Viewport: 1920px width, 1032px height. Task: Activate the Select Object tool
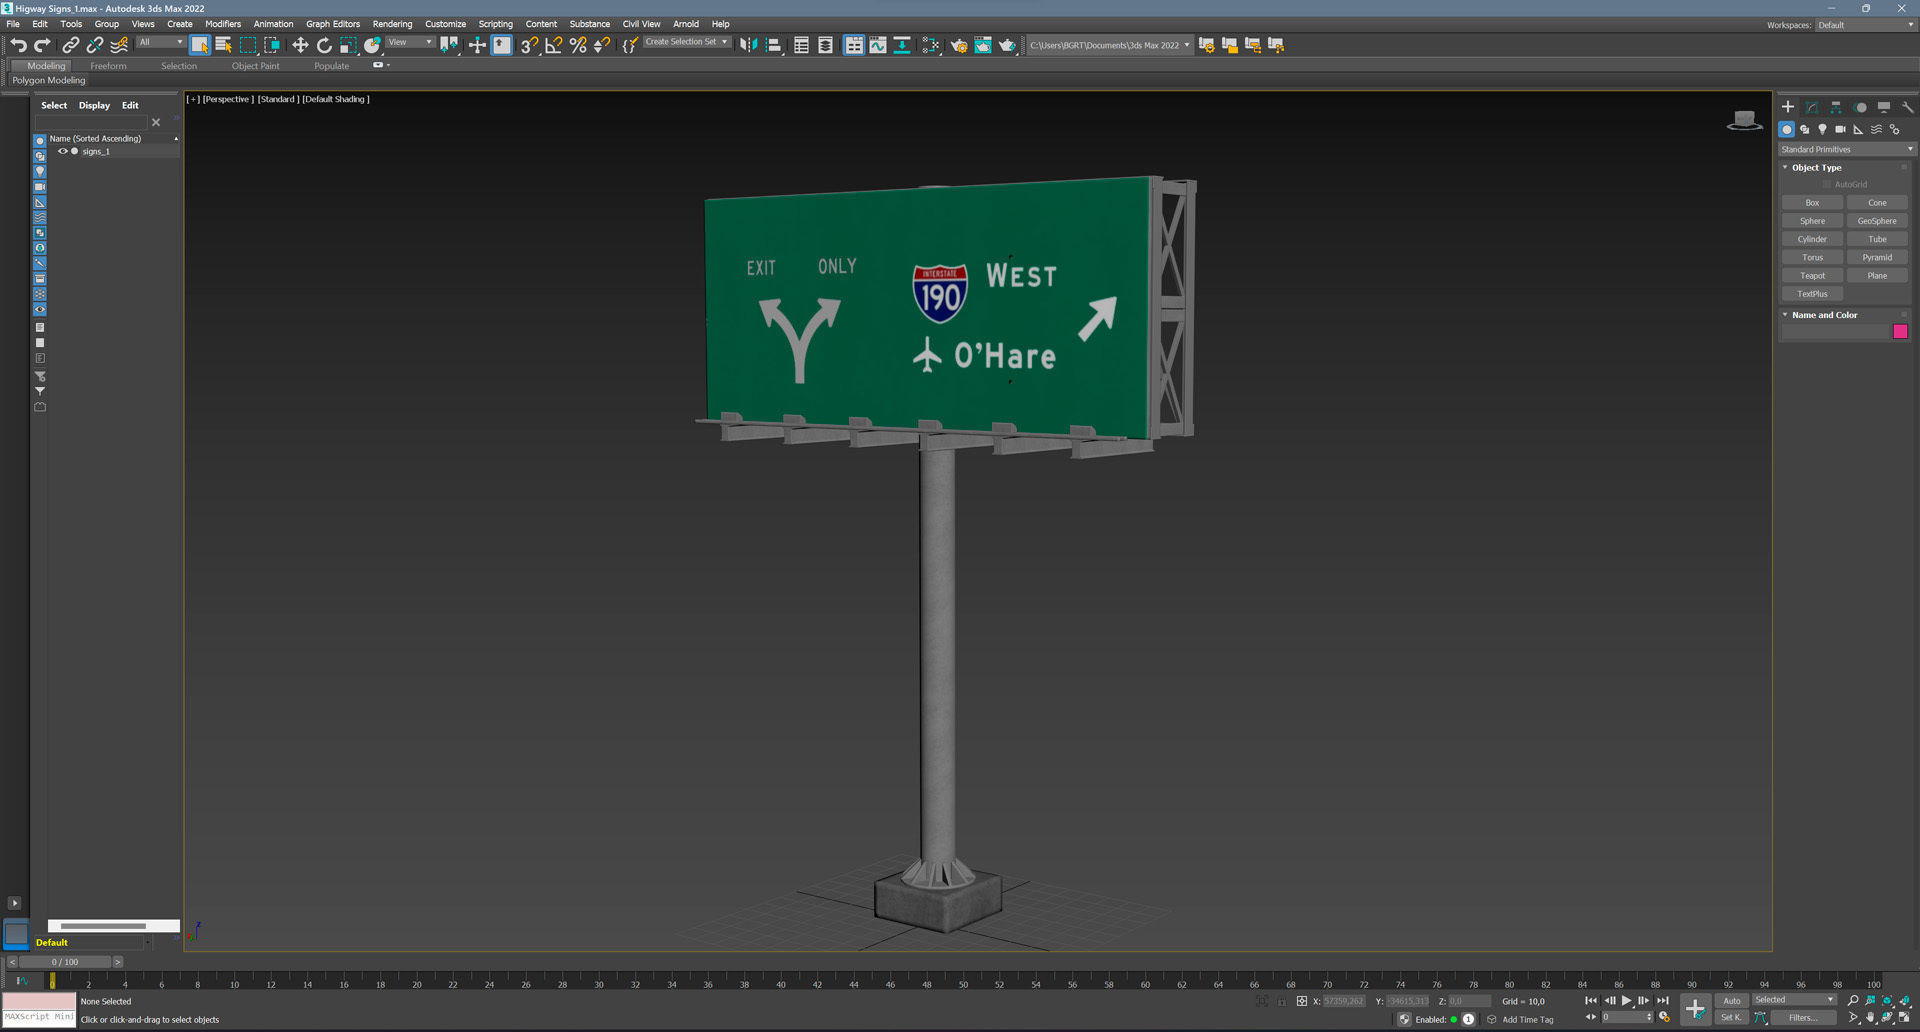(x=199, y=45)
